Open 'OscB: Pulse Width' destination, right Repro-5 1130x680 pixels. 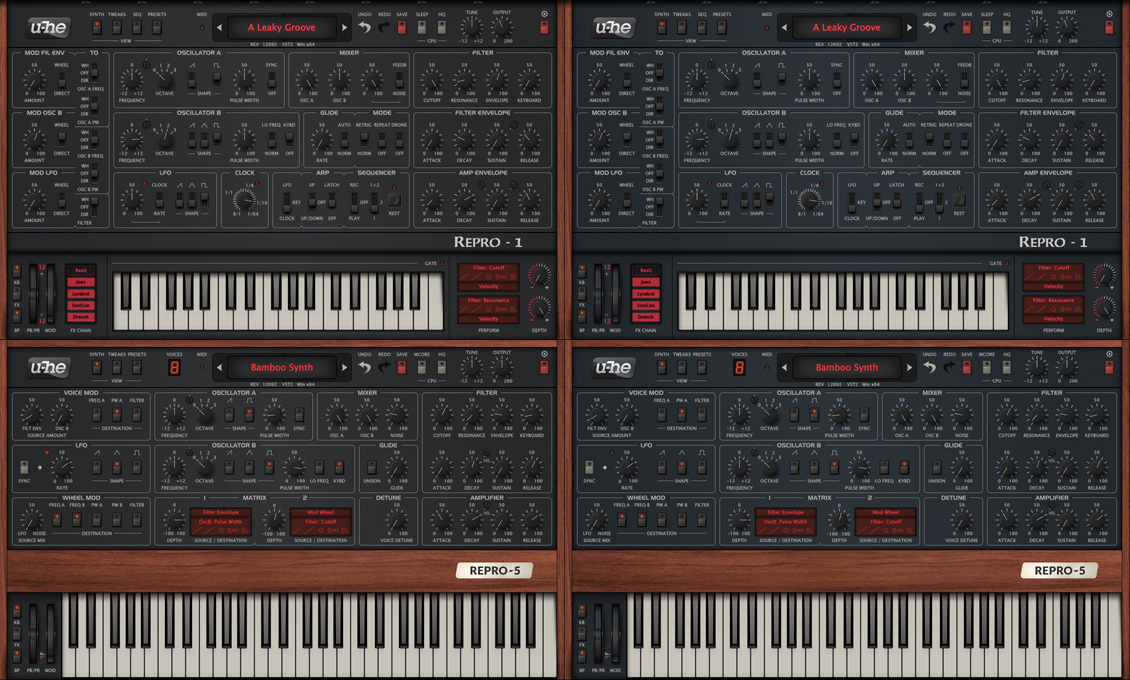pyautogui.click(x=786, y=522)
